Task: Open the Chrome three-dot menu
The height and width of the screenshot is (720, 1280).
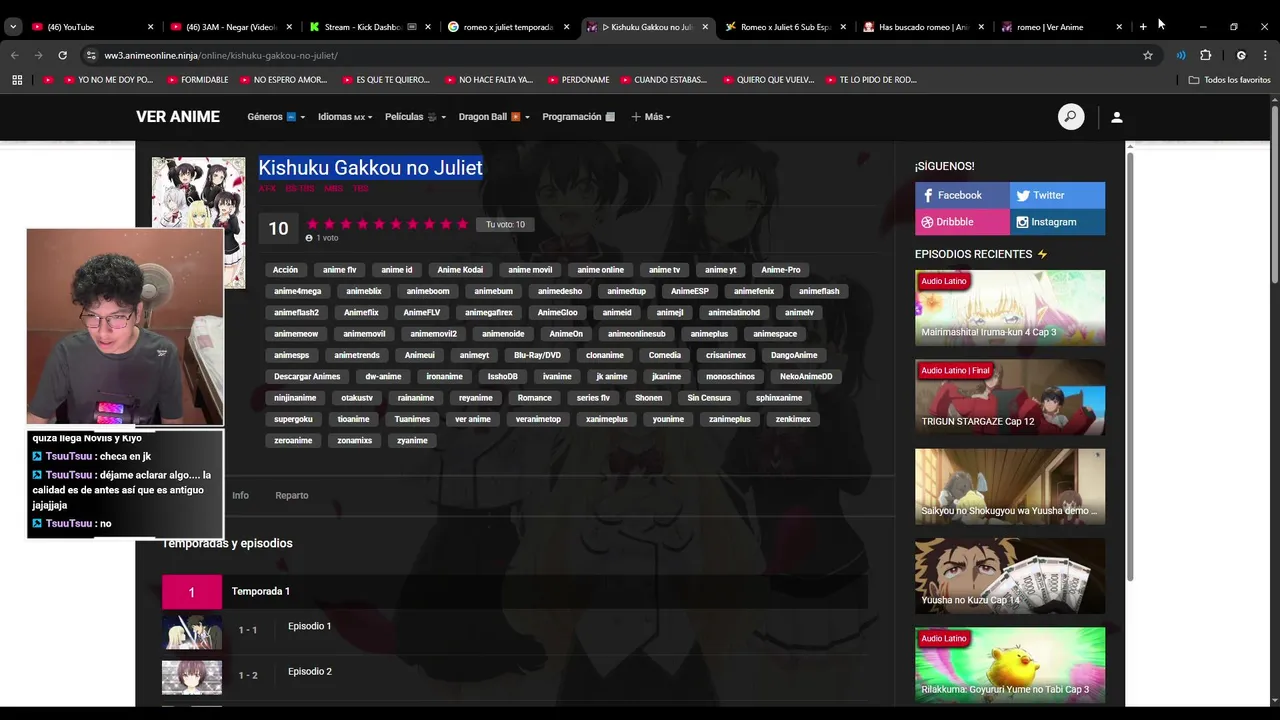Action: pos(1265,55)
